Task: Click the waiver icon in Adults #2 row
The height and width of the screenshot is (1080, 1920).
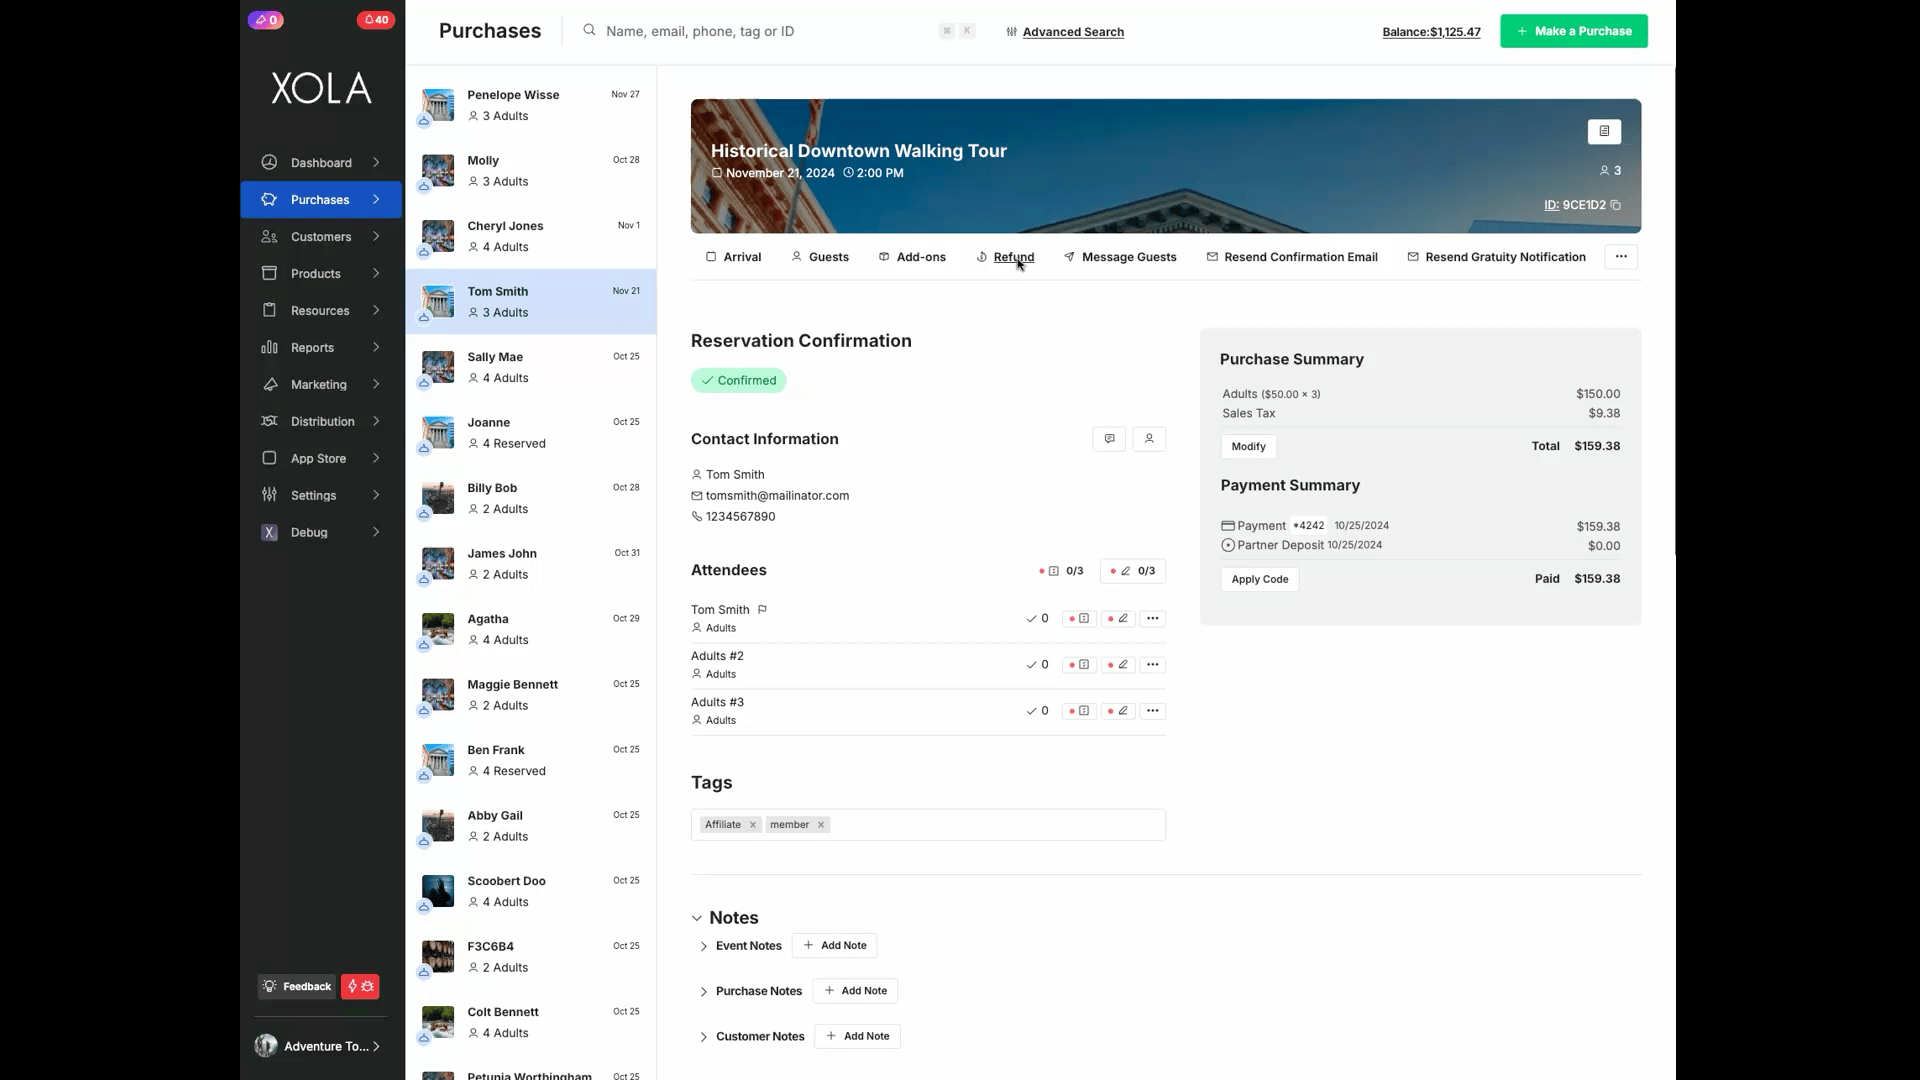Action: click(1079, 664)
